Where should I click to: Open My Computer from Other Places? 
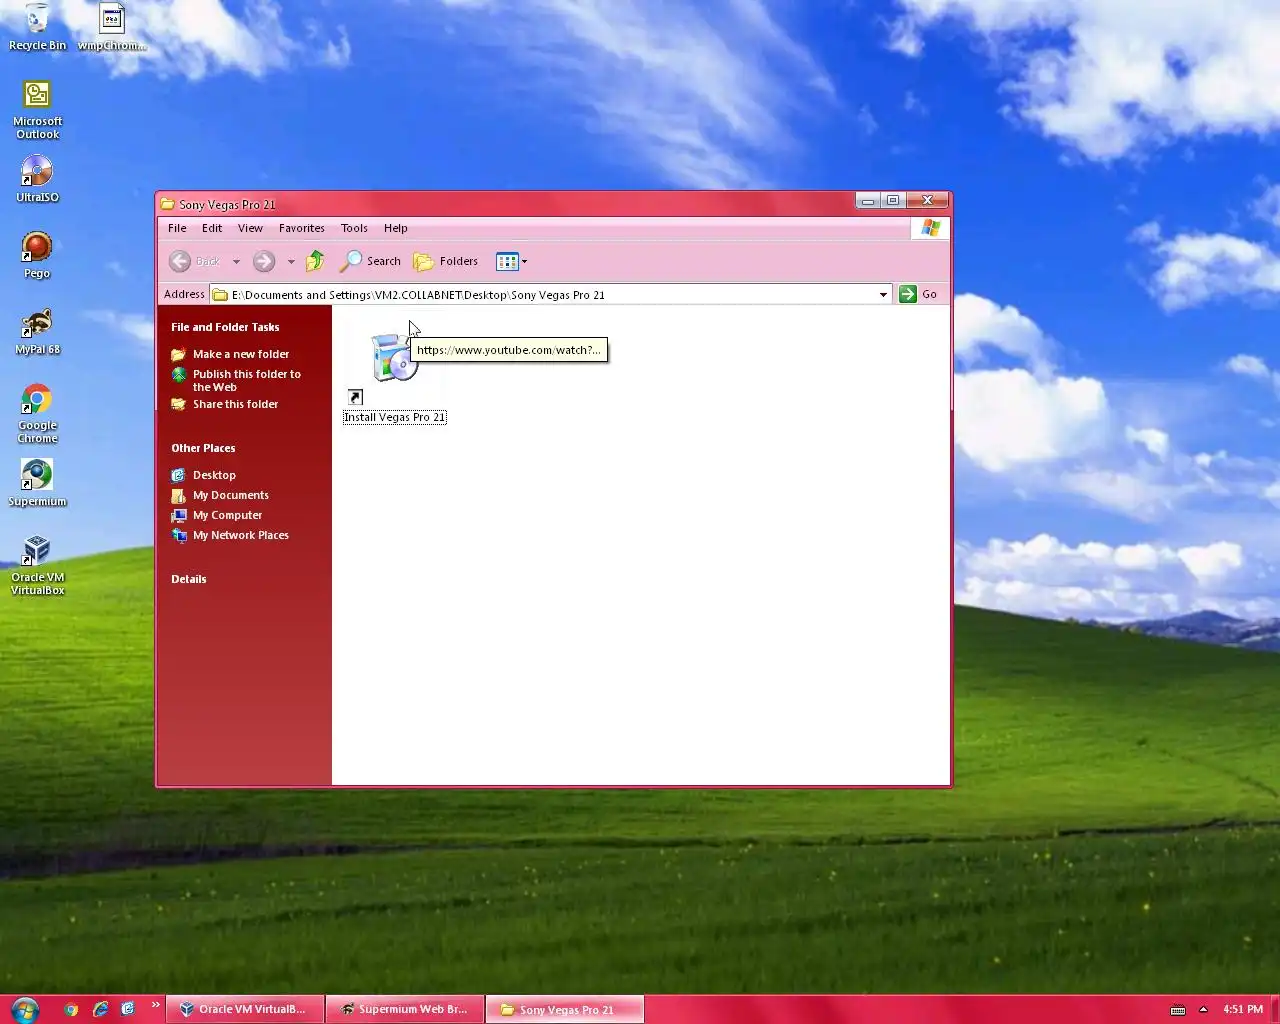(217, 515)
